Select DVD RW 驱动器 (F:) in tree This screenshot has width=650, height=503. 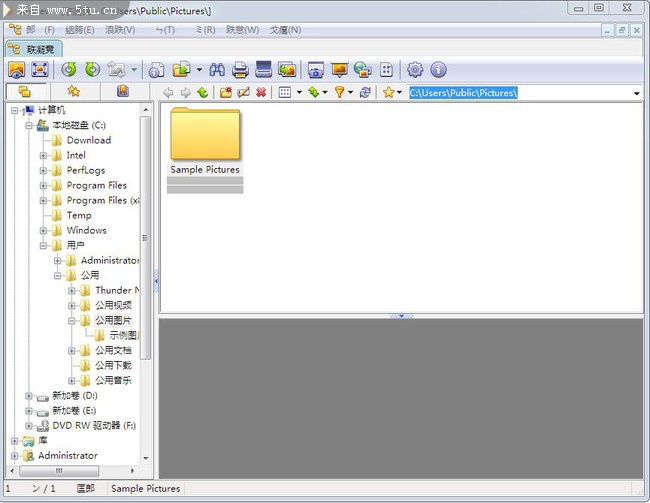(94, 425)
